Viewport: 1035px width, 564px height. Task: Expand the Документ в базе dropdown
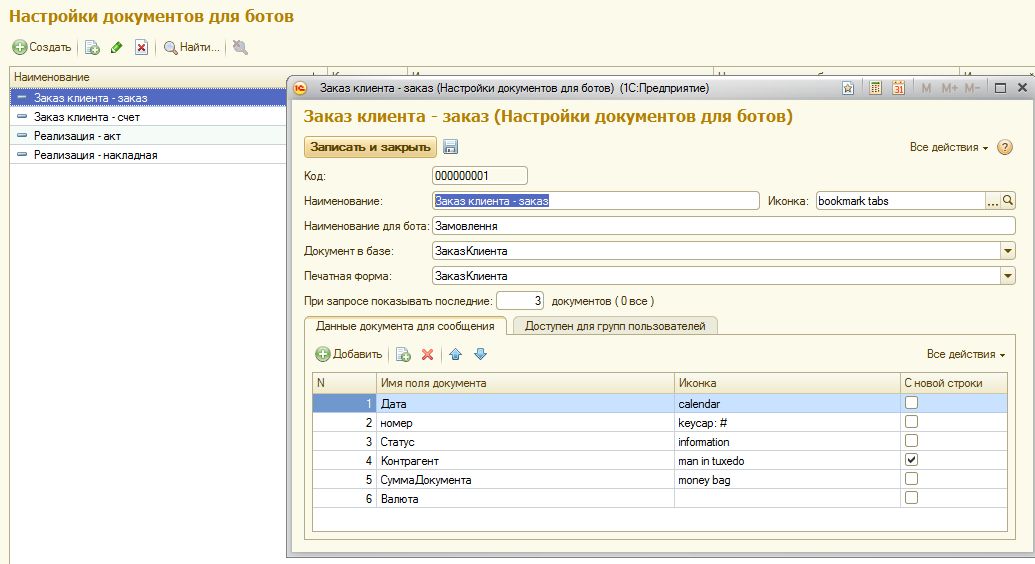[x=1008, y=251]
